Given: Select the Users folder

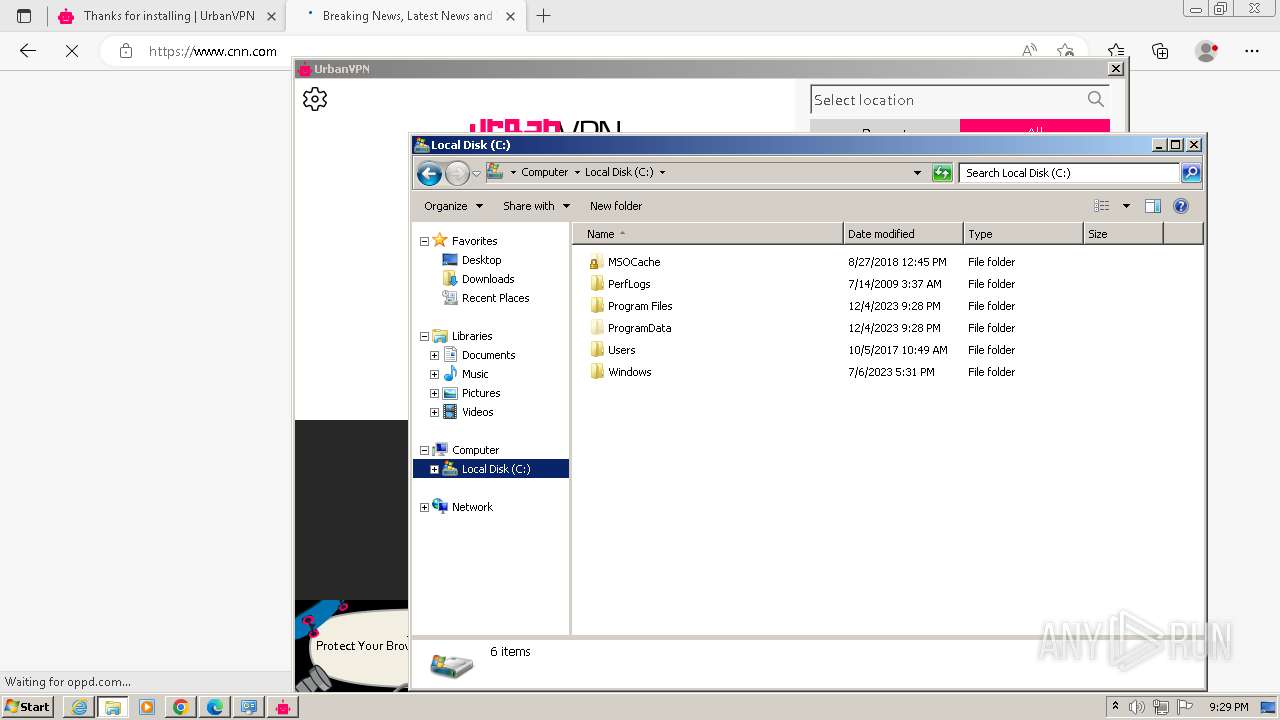Looking at the screenshot, I should 621,350.
